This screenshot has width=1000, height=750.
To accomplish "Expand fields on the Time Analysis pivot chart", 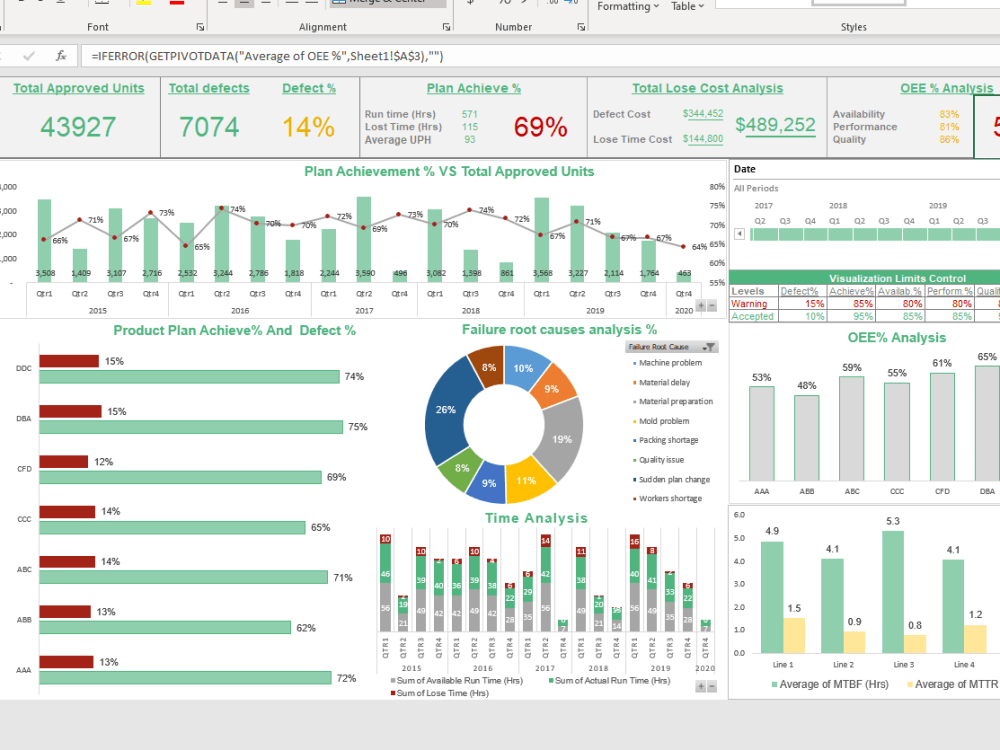I will coord(700,686).
